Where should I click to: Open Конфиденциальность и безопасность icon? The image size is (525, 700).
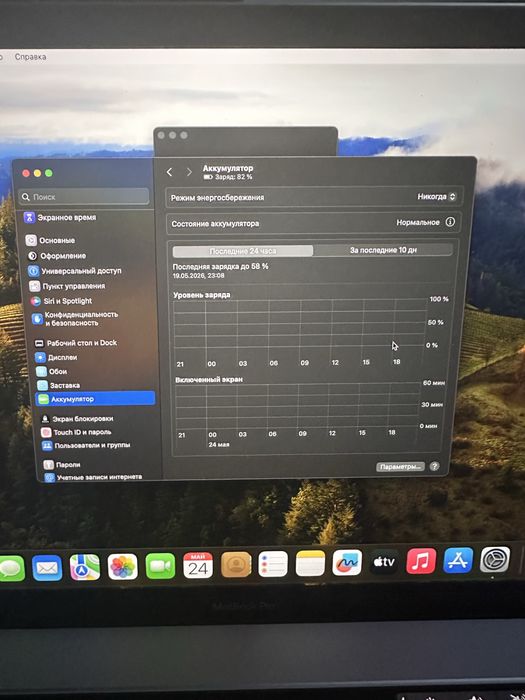point(37,318)
